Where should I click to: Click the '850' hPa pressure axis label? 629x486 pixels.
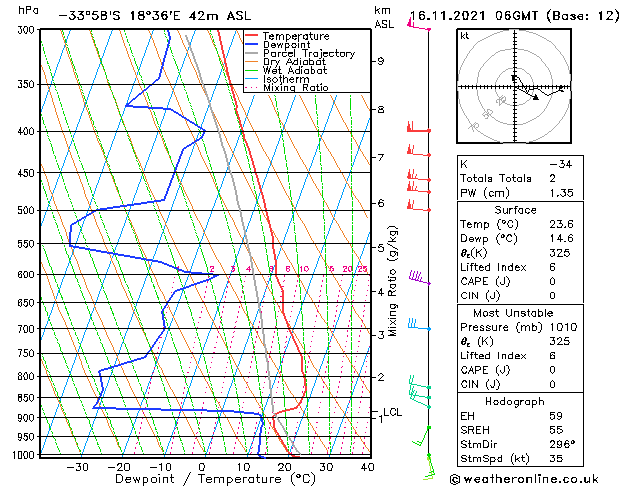28,398
